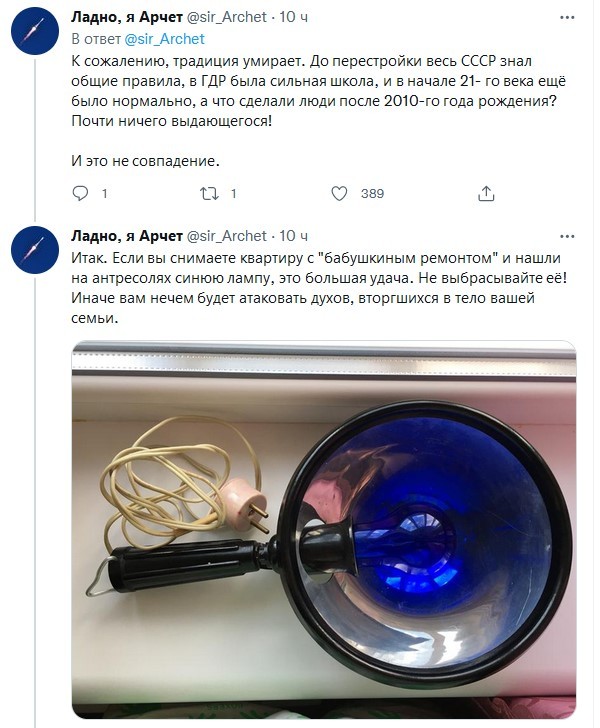Open author name 'Ладно, я Арчет' in second tweet
600x728 pixels.
point(127,236)
